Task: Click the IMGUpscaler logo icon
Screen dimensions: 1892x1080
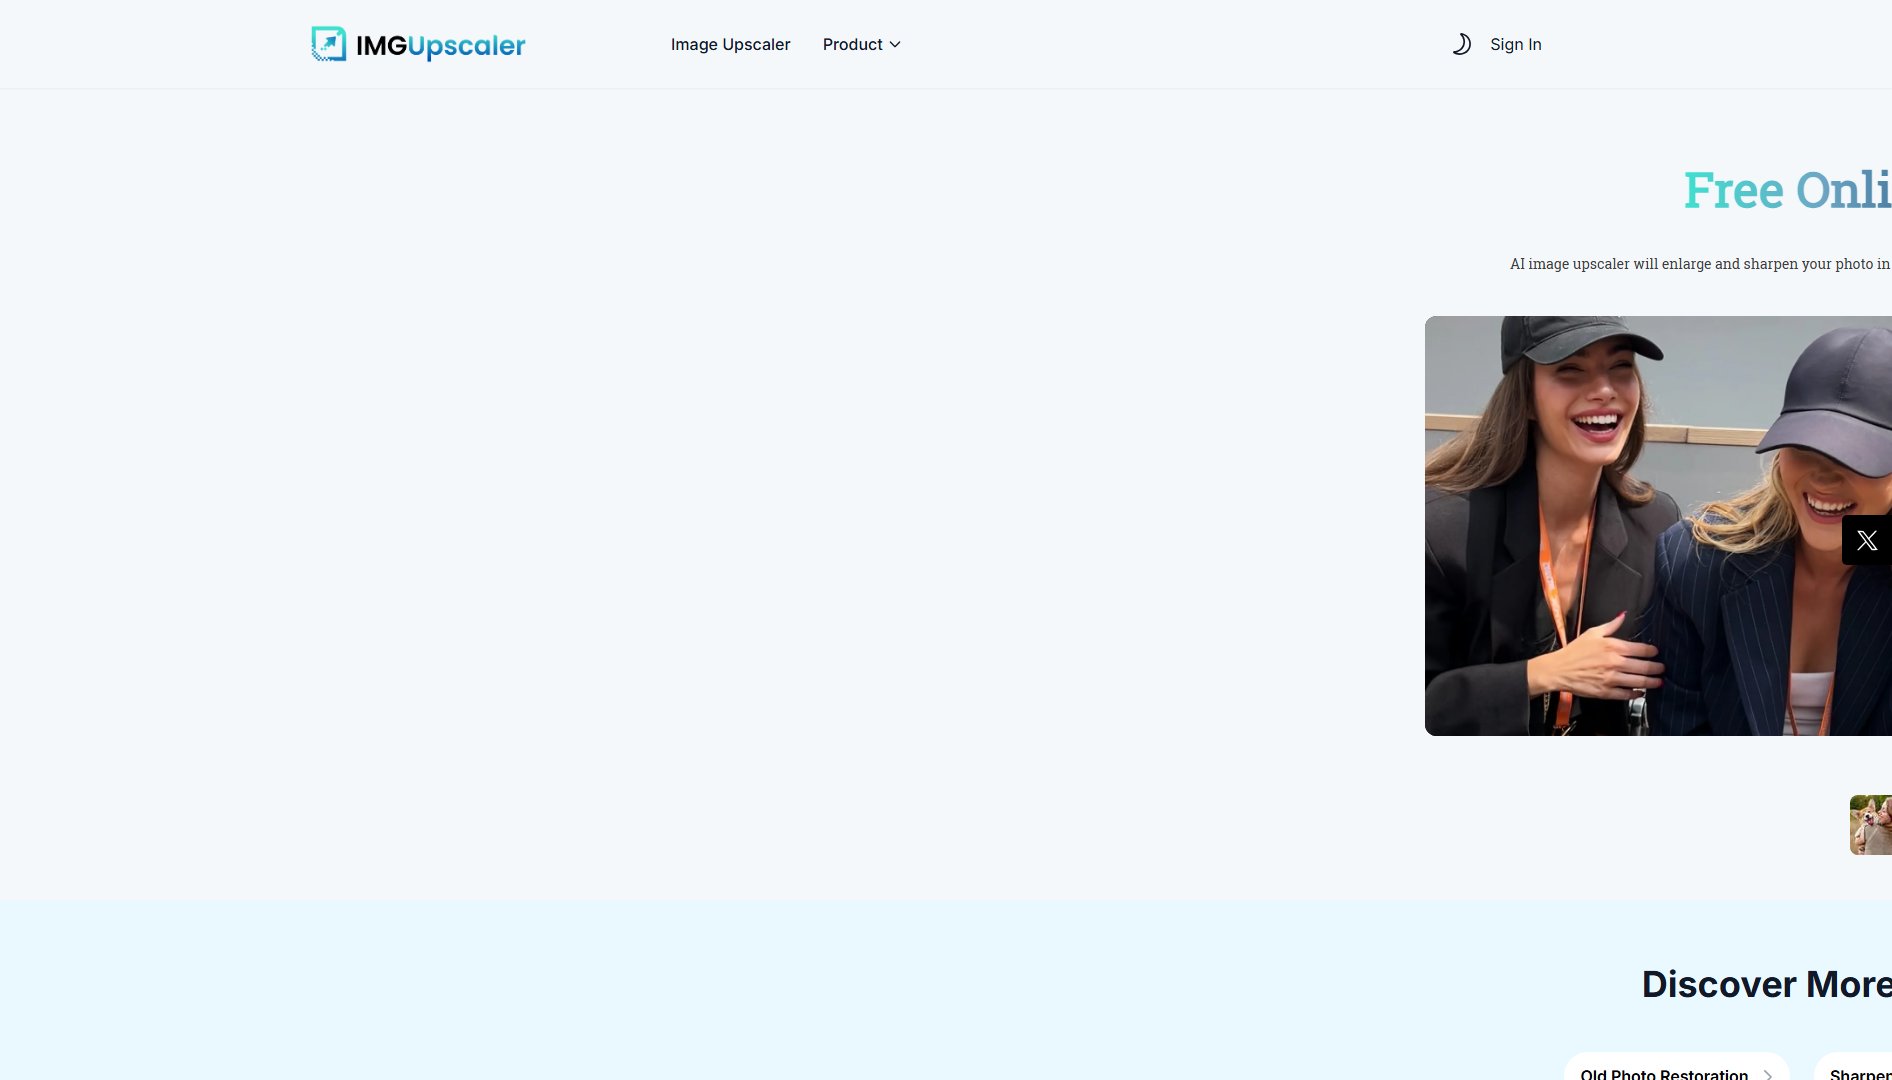Action: pyautogui.click(x=328, y=44)
